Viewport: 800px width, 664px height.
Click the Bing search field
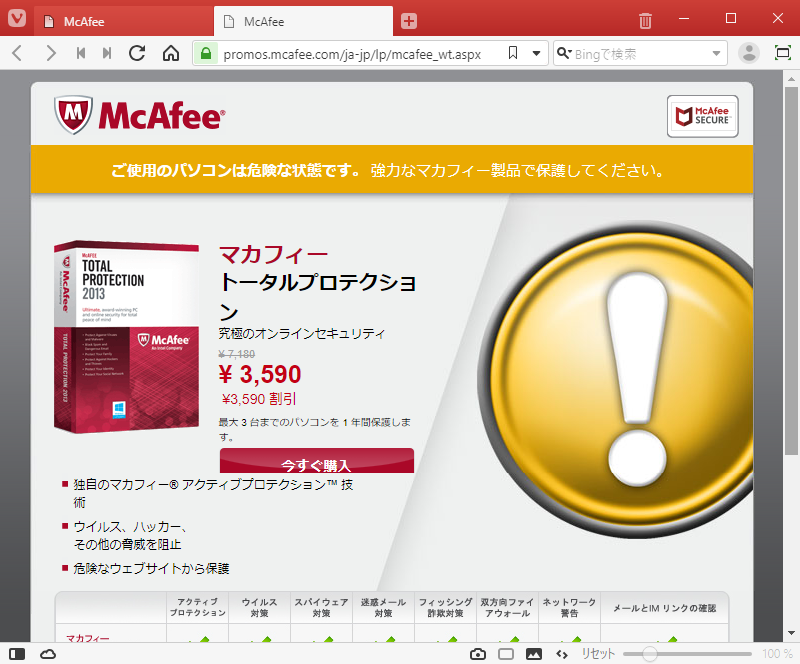[640, 54]
